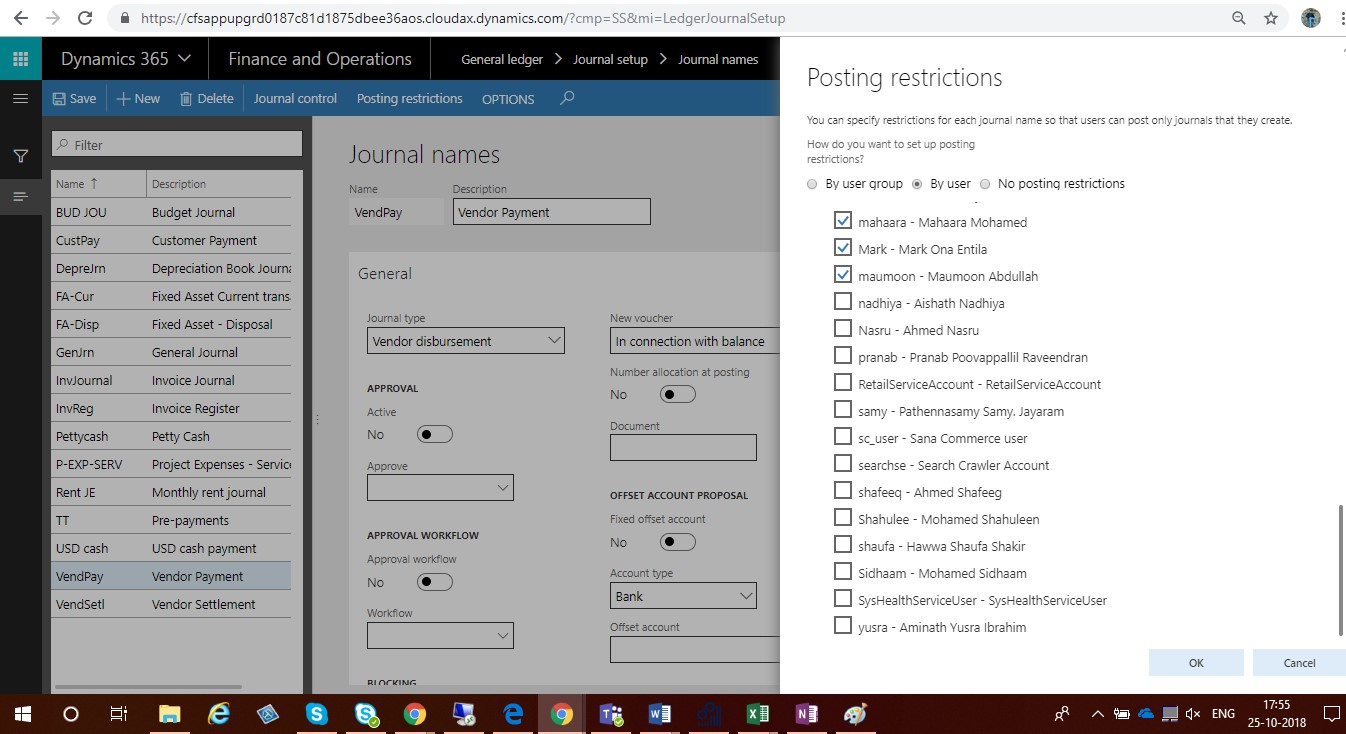Select the By user group radio button

pyautogui.click(x=812, y=184)
